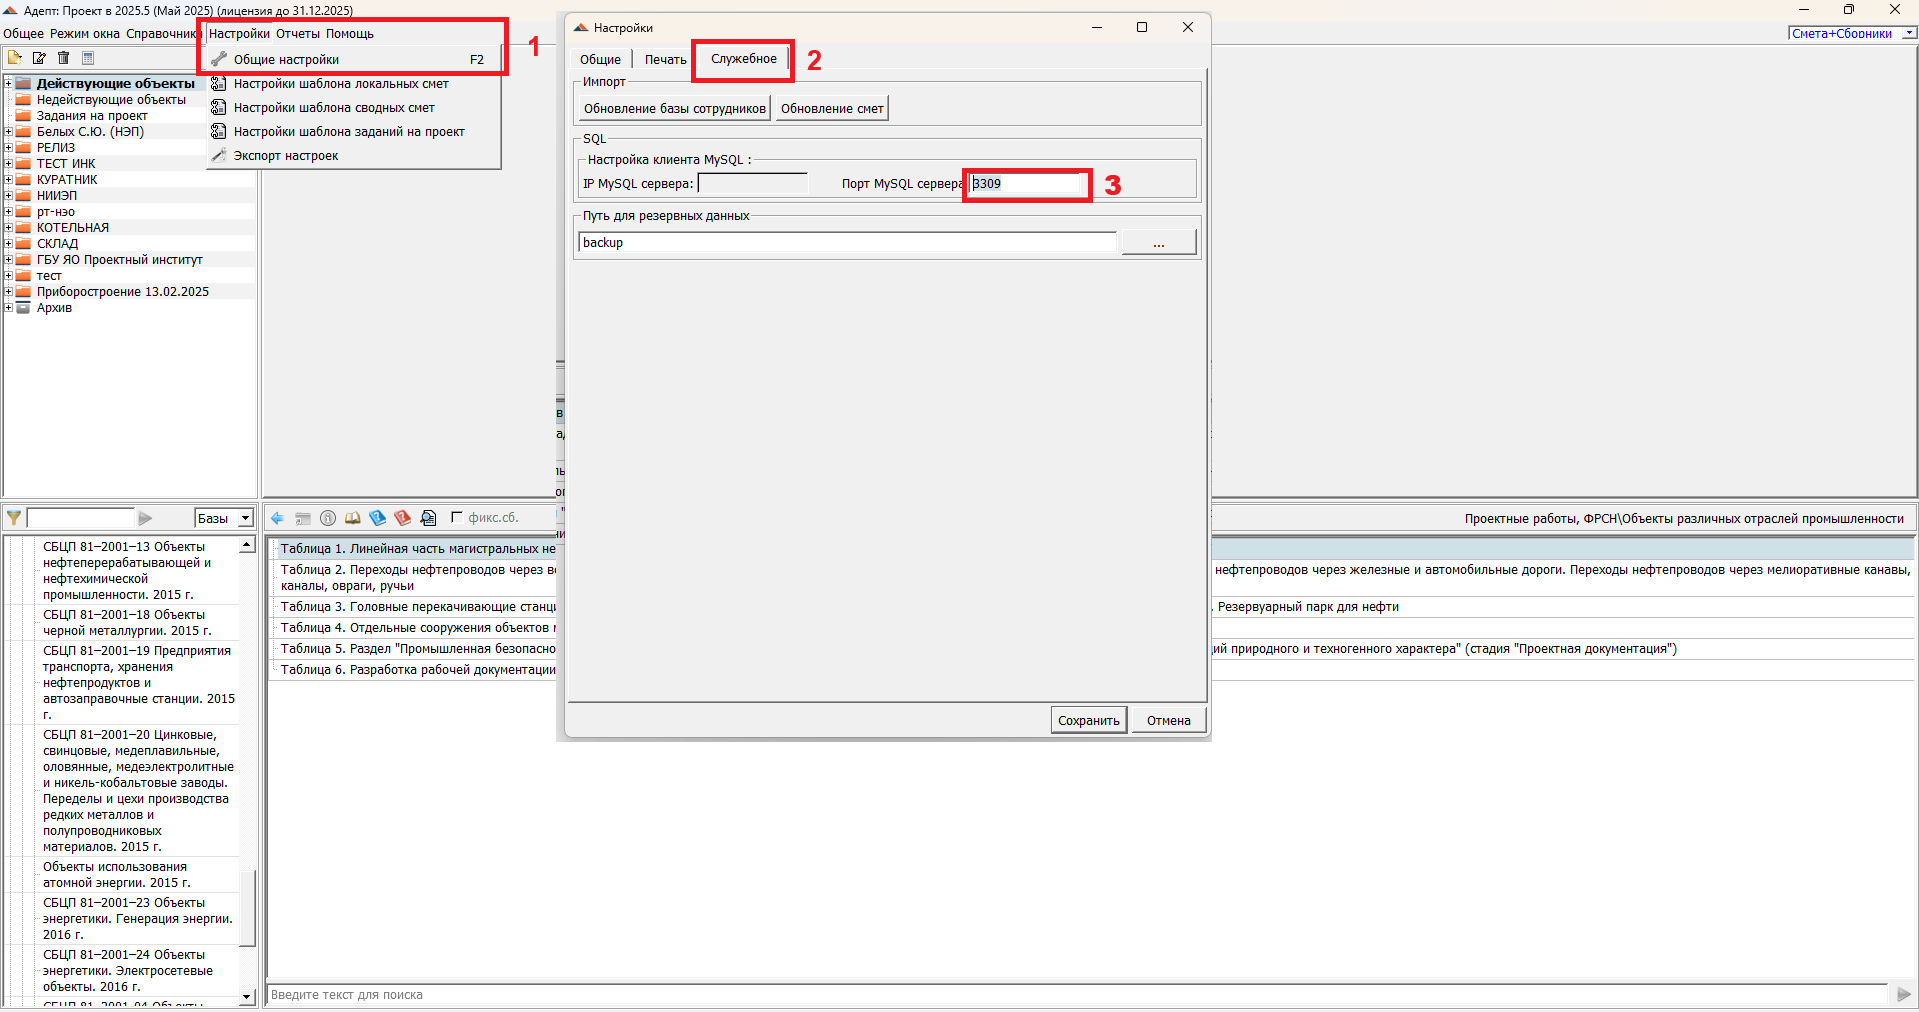
Task: Click the IP MySQL сервера field
Action: pyautogui.click(x=752, y=184)
